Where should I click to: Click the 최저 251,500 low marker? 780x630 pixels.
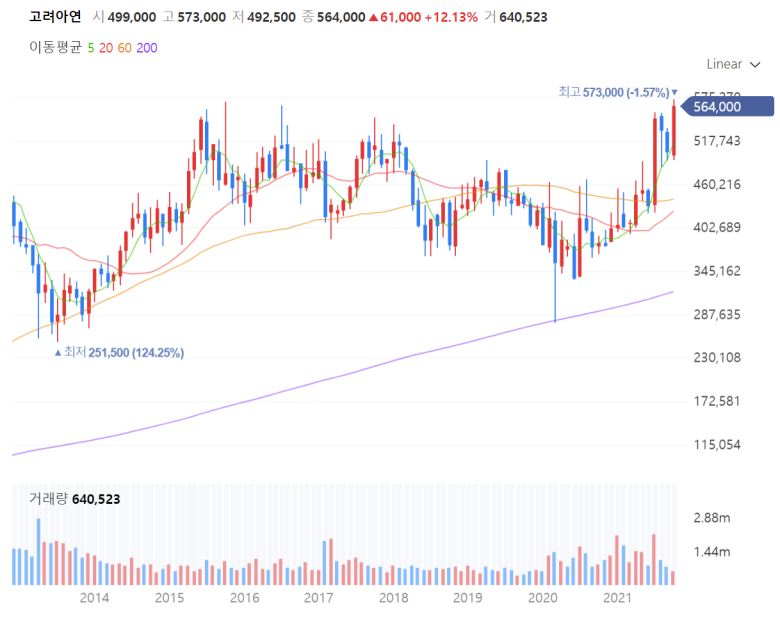[x=124, y=353]
